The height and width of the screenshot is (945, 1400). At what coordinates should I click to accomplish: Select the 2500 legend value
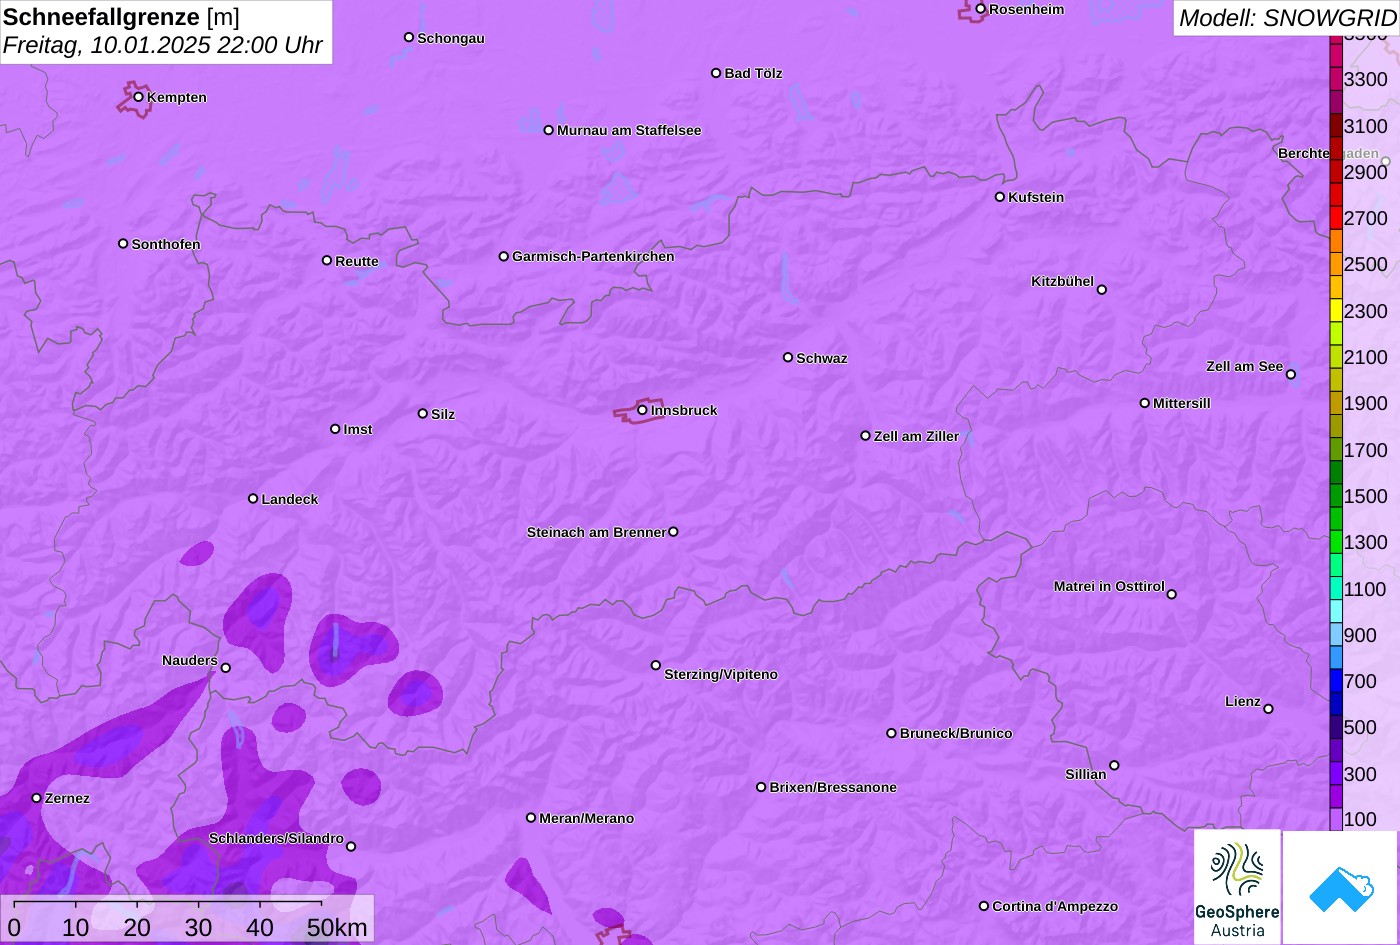pos(1366,264)
